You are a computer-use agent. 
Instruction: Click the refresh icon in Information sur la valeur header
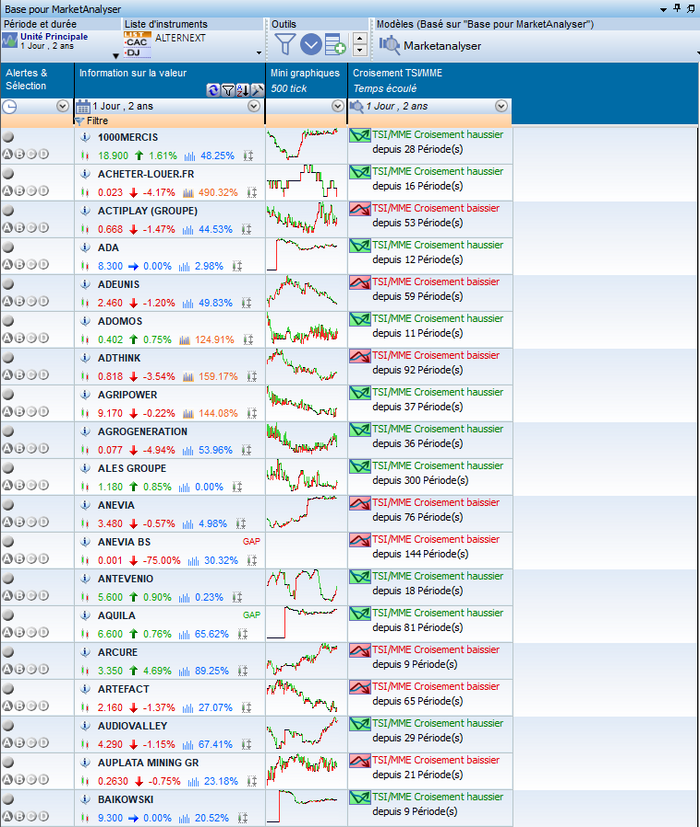coord(213,90)
